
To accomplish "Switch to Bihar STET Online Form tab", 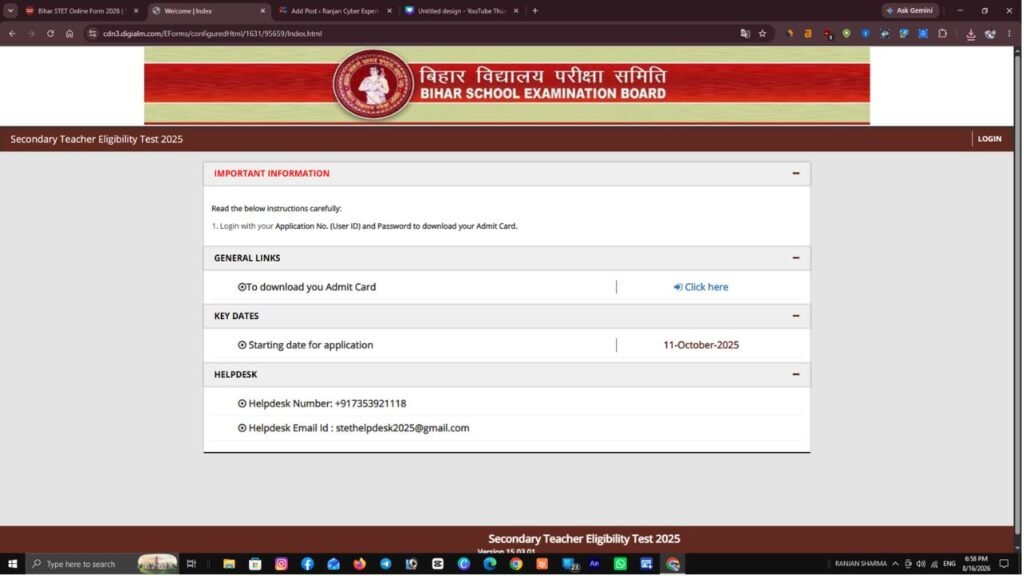I will click(82, 10).
